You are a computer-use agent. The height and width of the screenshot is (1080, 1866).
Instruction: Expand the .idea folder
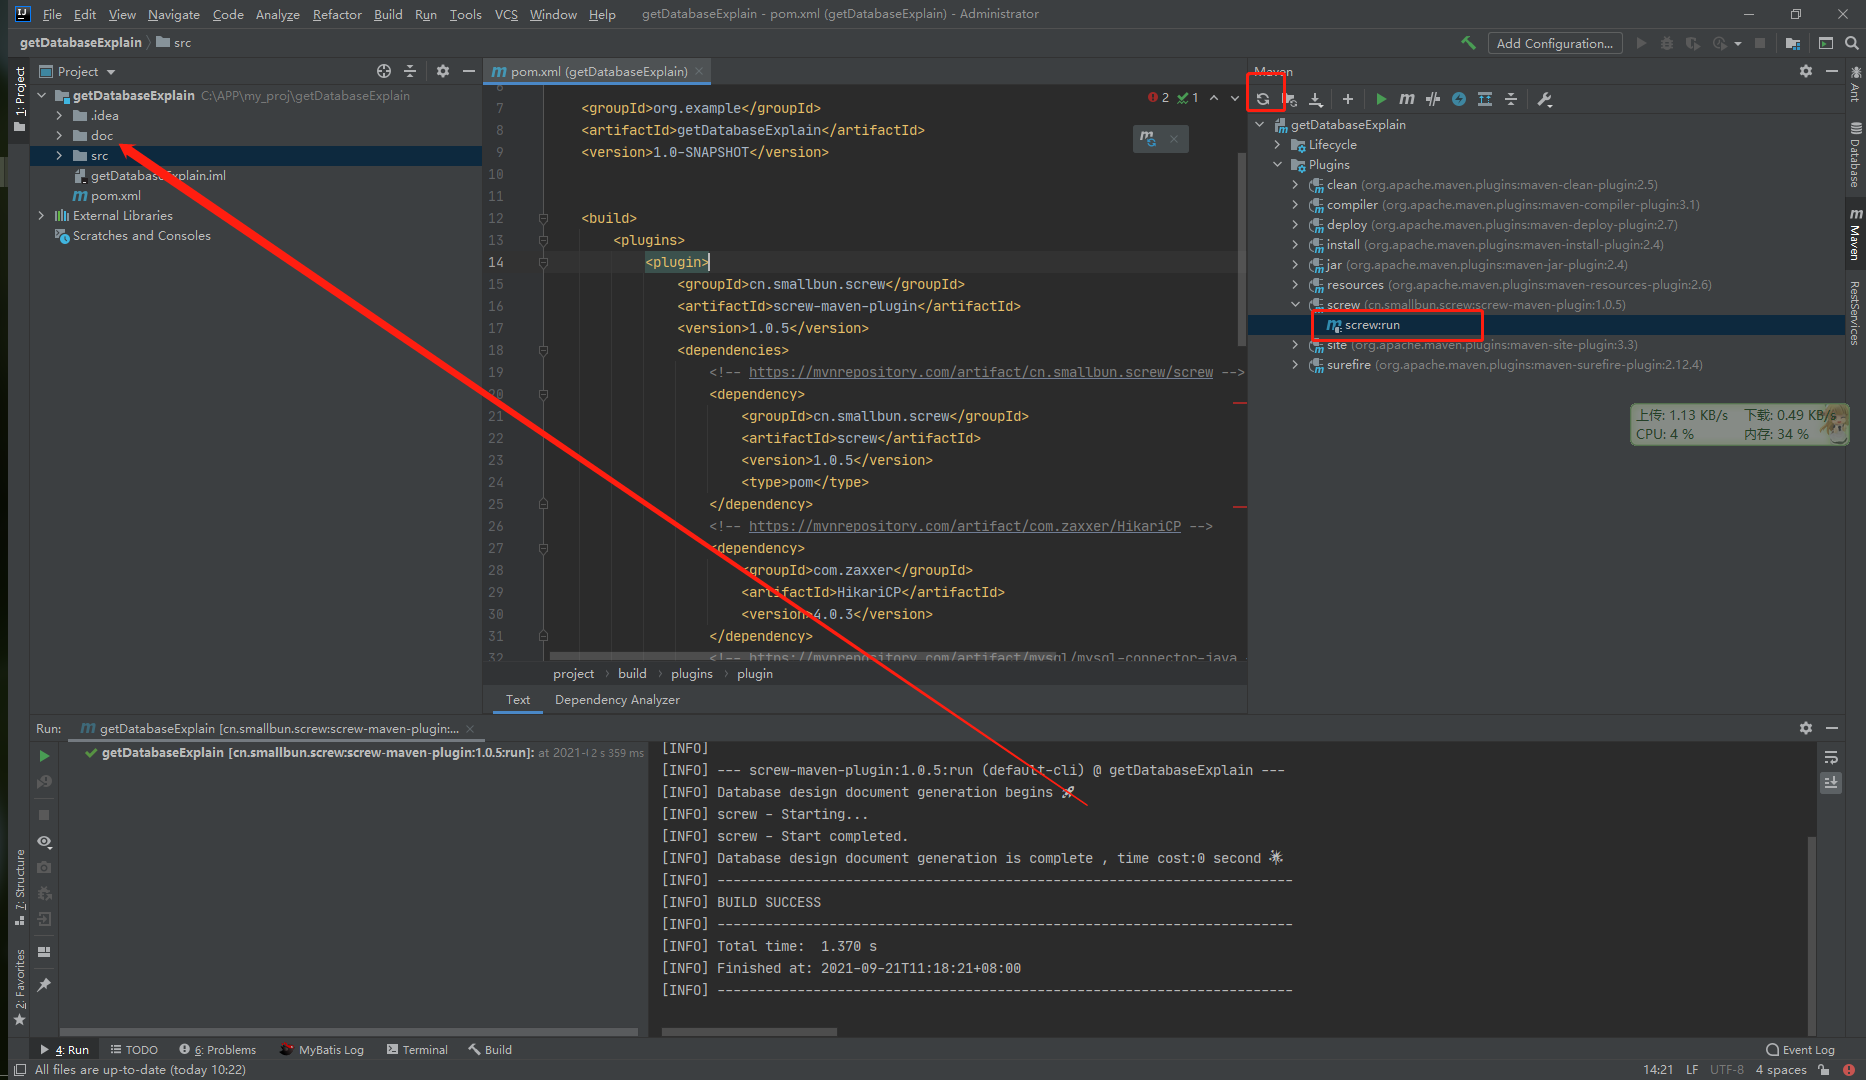click(x=59, y=116)
